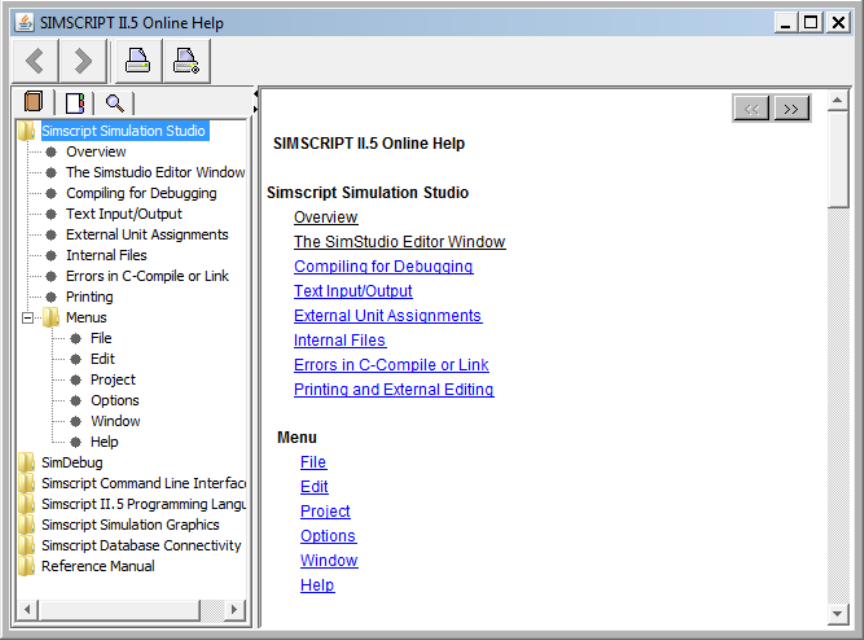
Task: Click the folder icon beside Simscript Simulation Graphics
Action: 26,524
